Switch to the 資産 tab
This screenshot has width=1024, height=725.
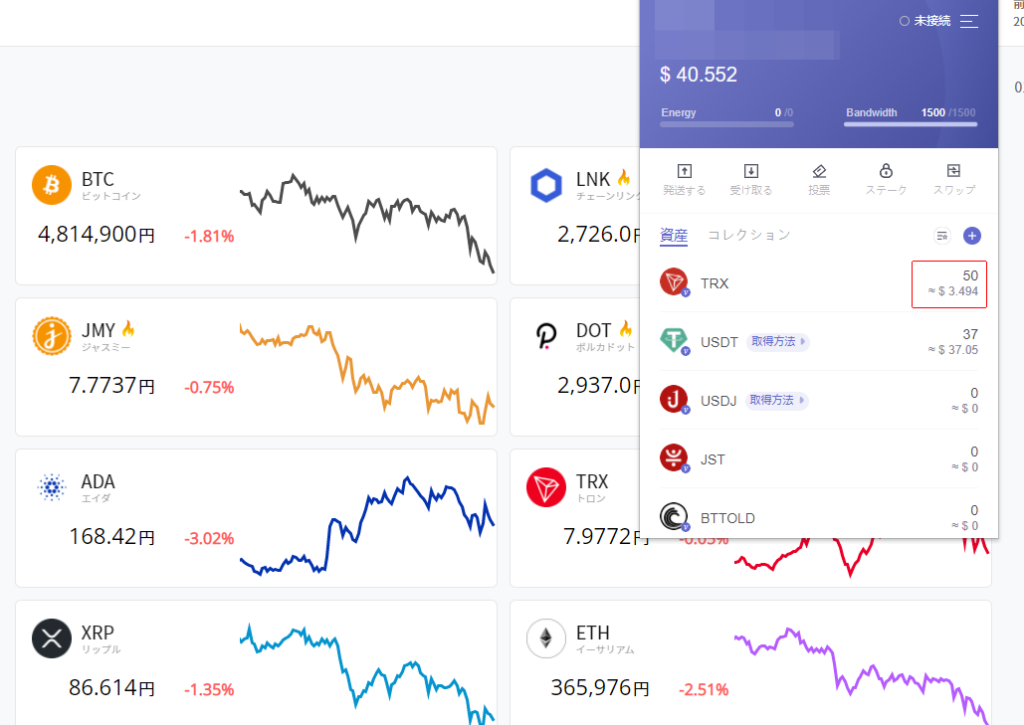pos(674,236)
